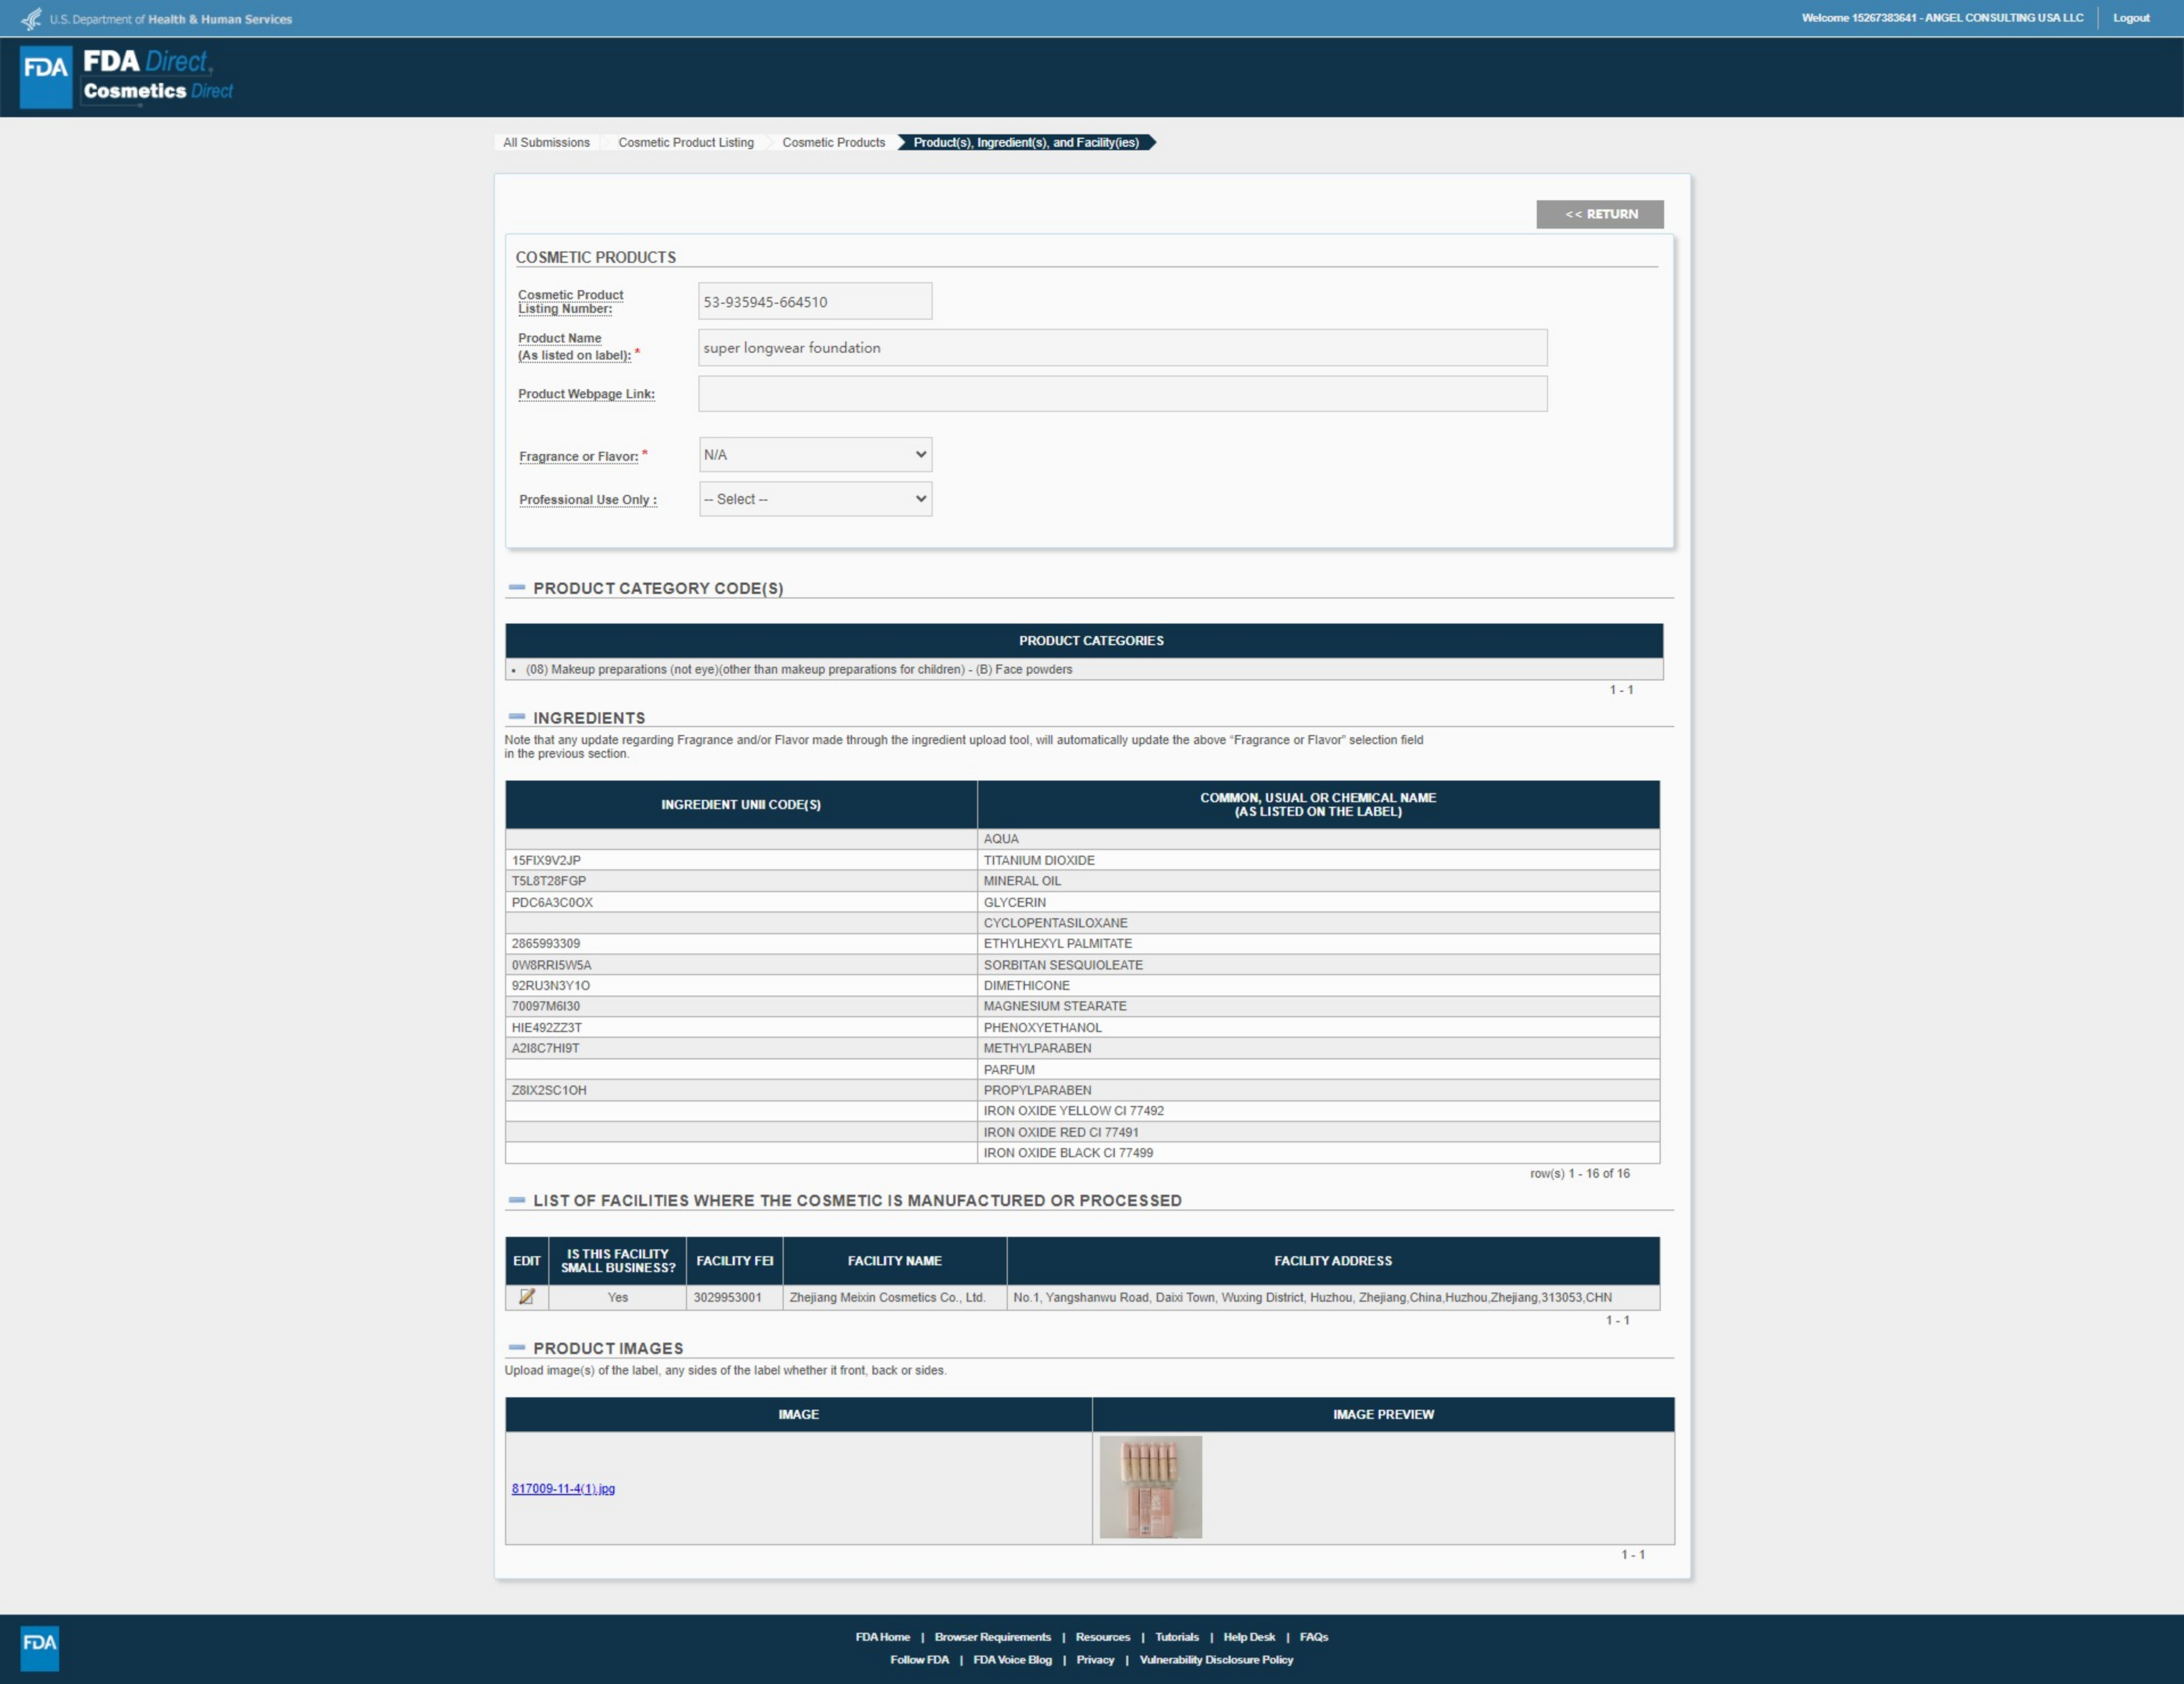Collapse the Ingredients section
The width and height of the screenshot is (2184, 1684).
517,717
